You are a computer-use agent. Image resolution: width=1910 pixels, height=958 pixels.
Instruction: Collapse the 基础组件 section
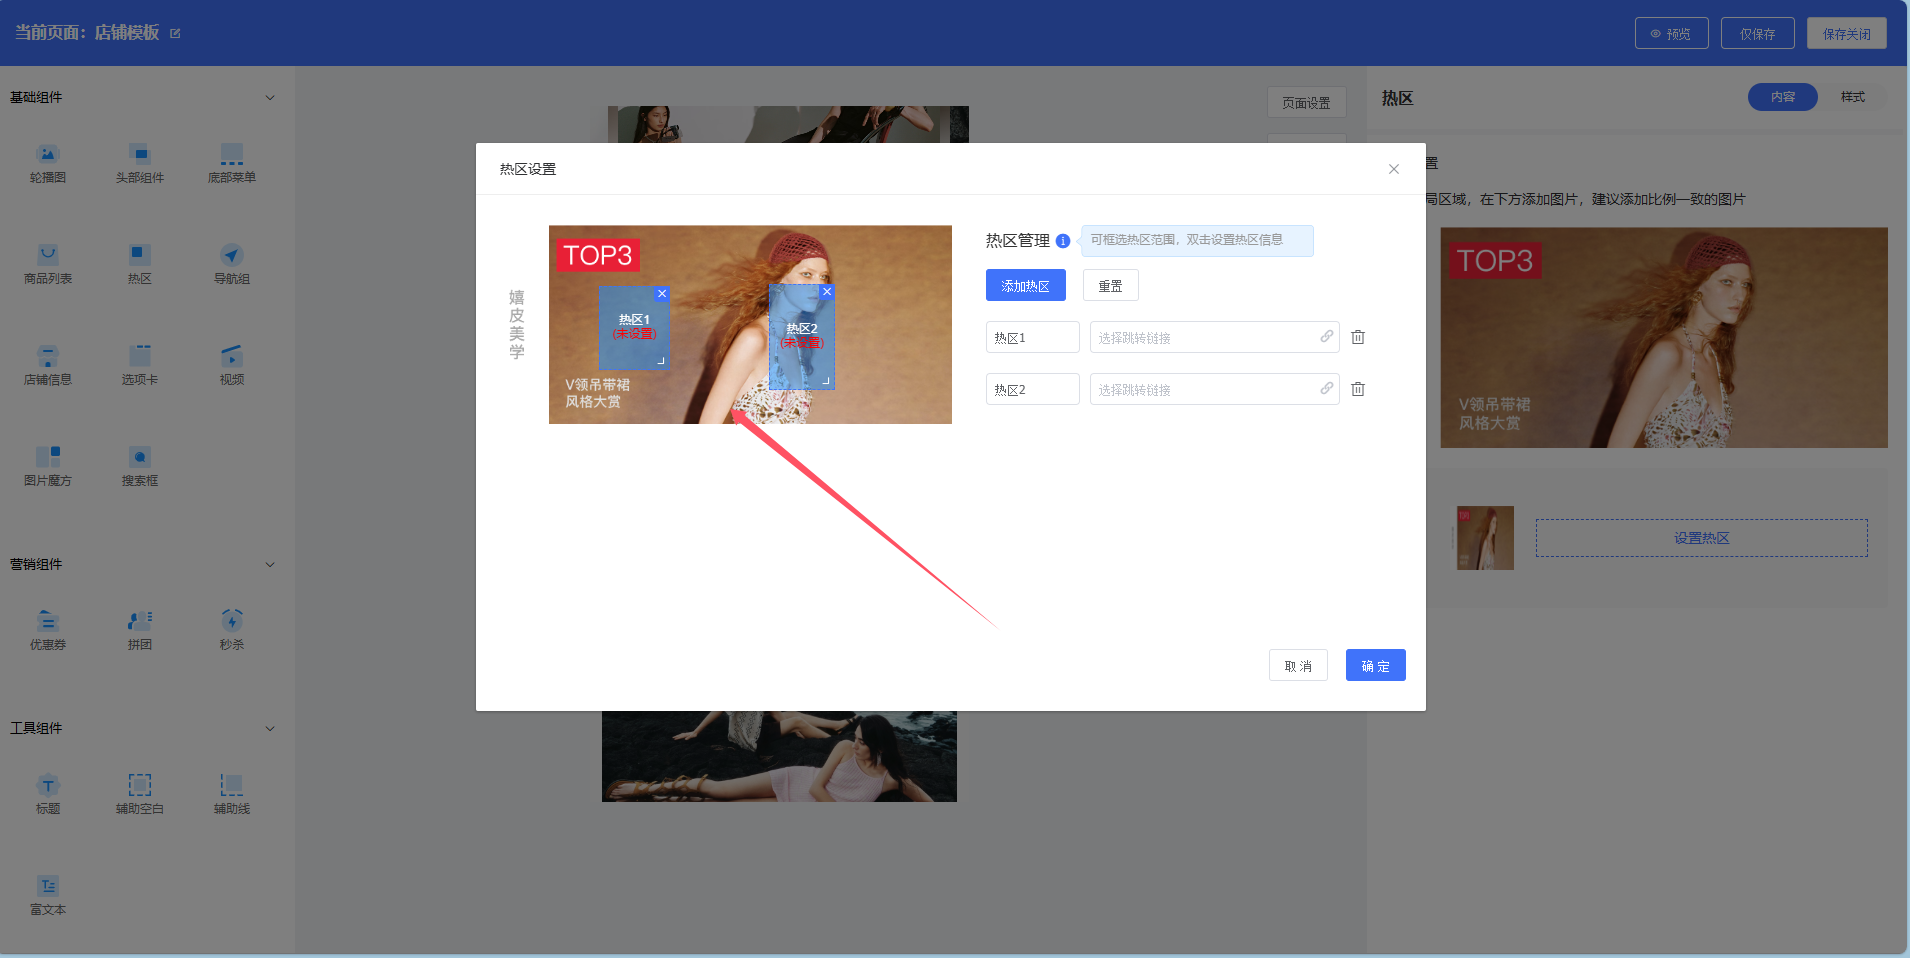click(270, 98)
